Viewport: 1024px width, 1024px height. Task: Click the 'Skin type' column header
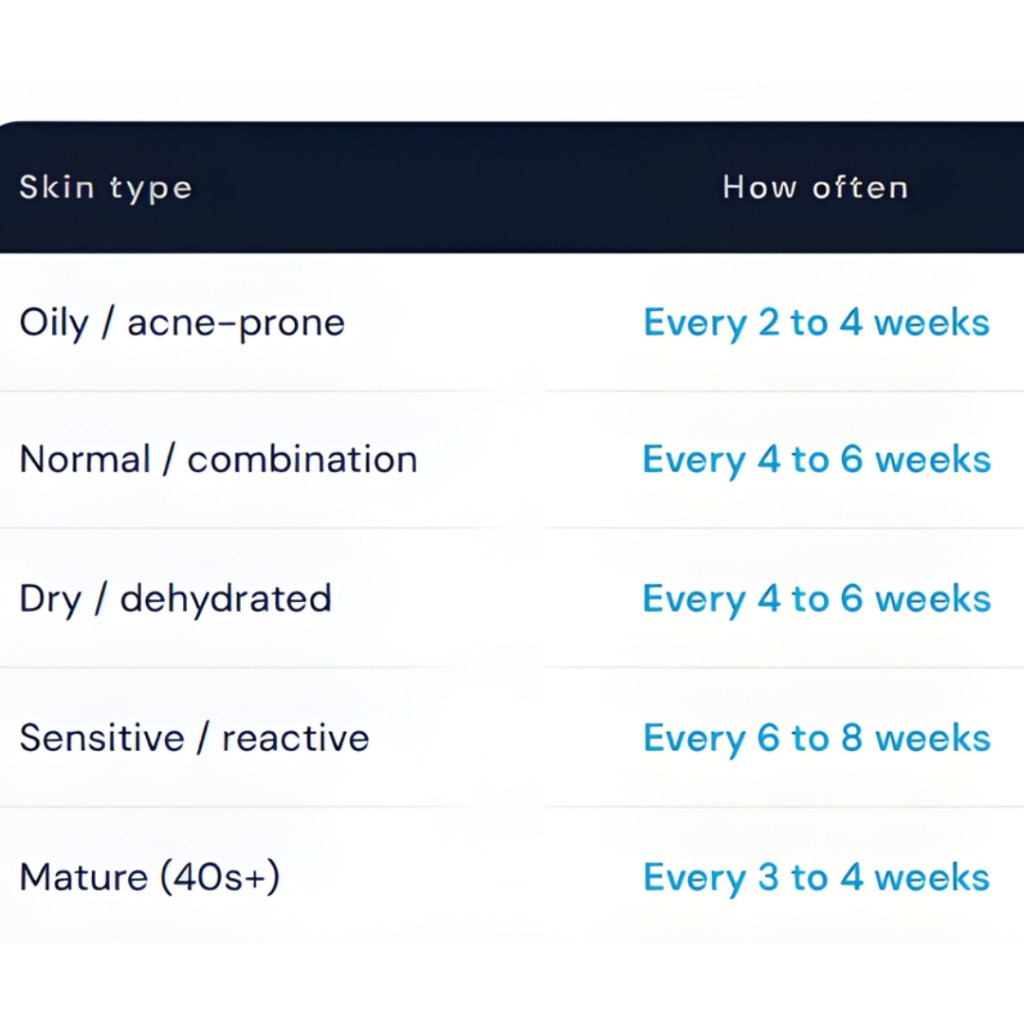click(x=105, y=188)
